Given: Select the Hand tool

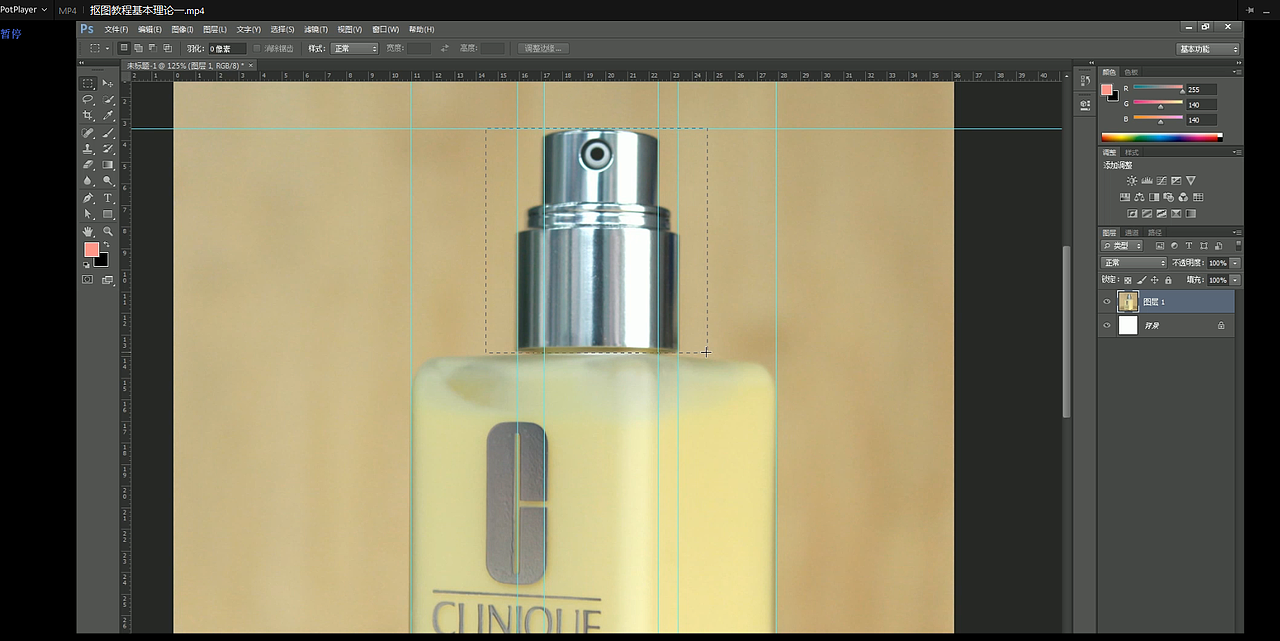Looking at the screenshot, I should tap(88, 231).
